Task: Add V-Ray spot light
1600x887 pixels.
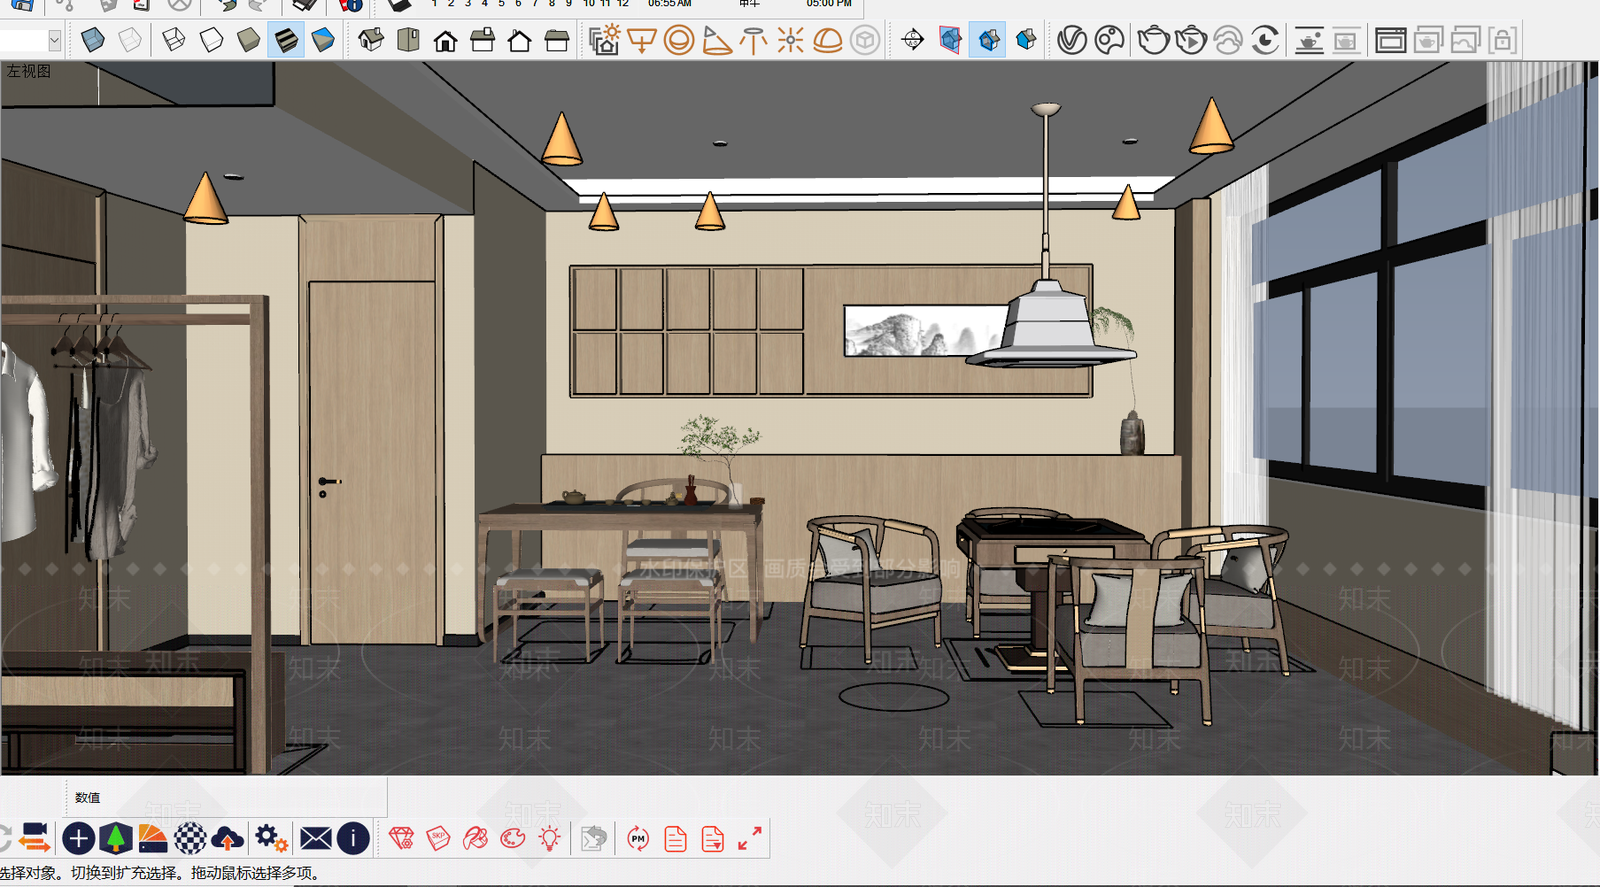Action: [x=717, y=40]
